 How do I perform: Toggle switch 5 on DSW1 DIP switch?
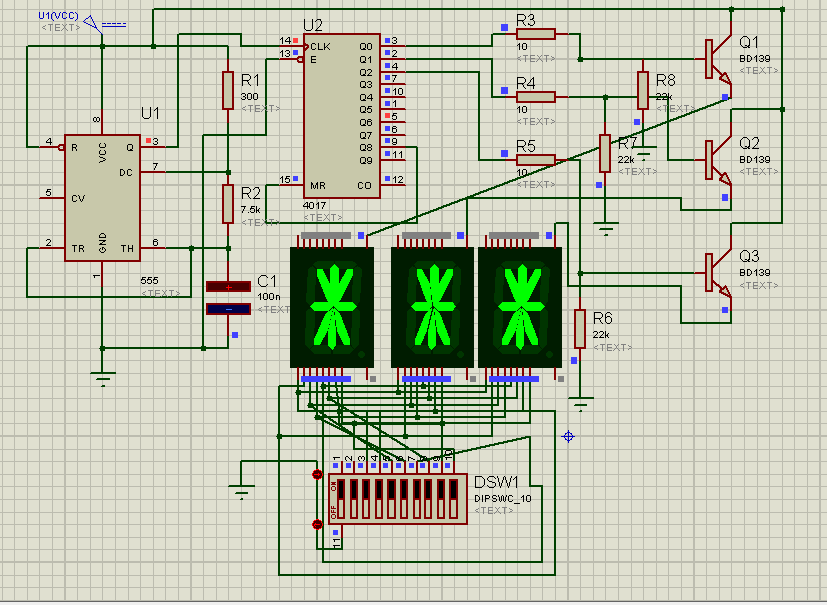pyautogui.click(x=392, y=498)
